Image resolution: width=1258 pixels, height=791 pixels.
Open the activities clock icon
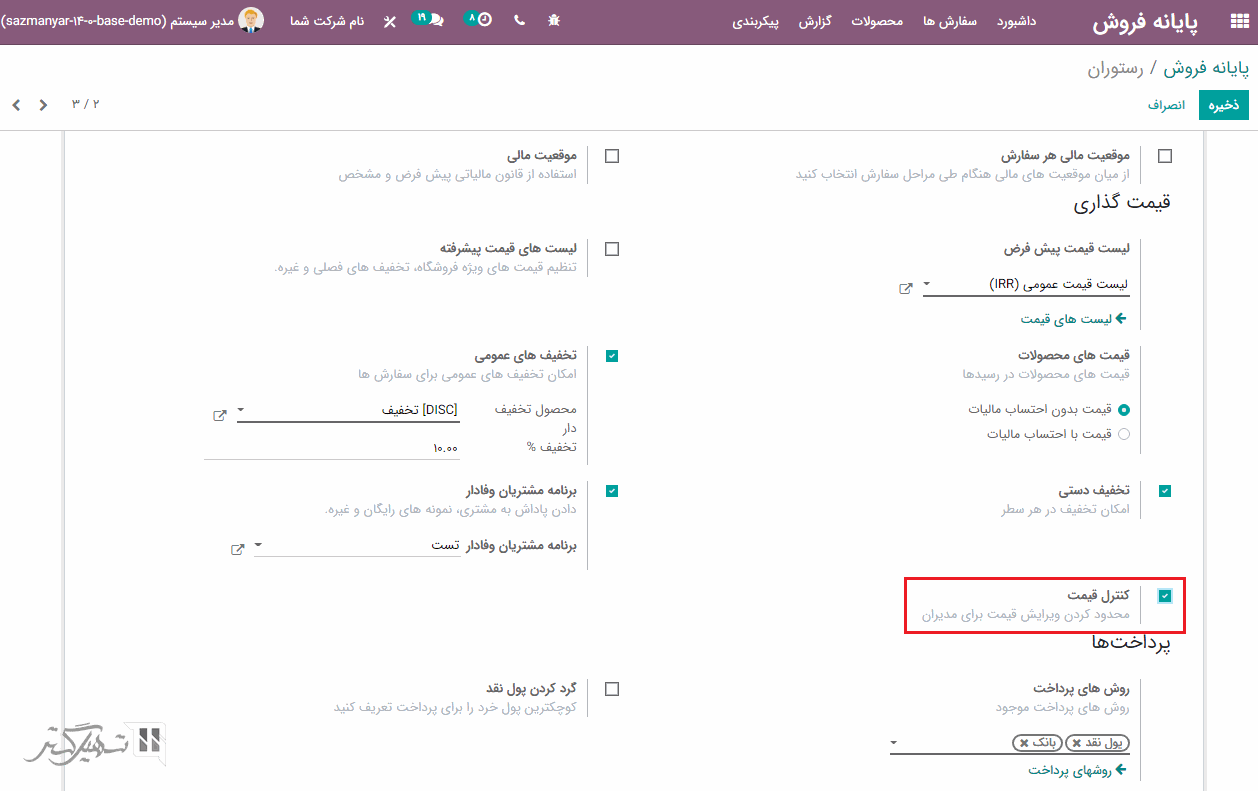coord(484,21)
